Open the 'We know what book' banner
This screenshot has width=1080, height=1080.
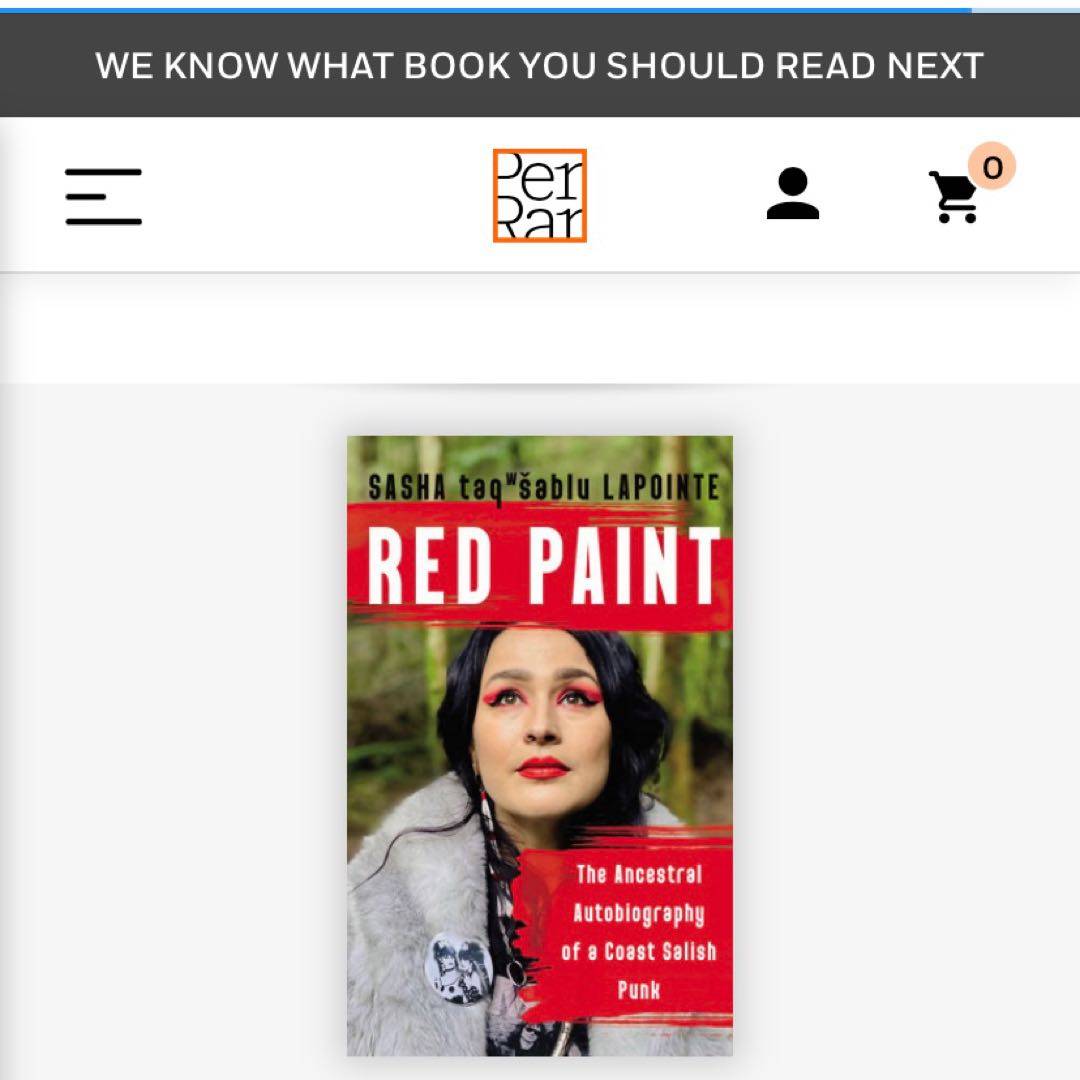coord(540,65)
